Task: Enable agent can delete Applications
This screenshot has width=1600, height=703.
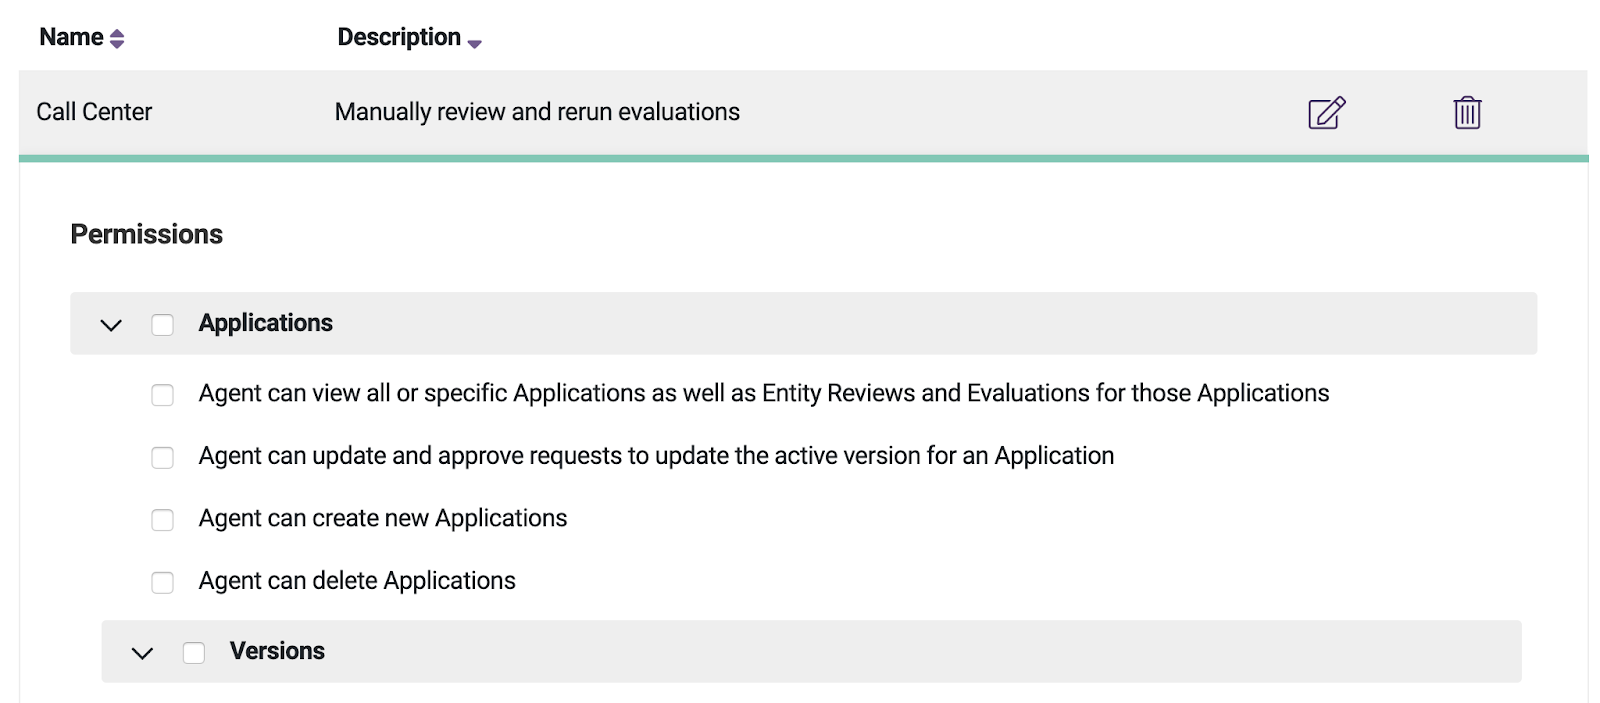Action: click(162, 582)
